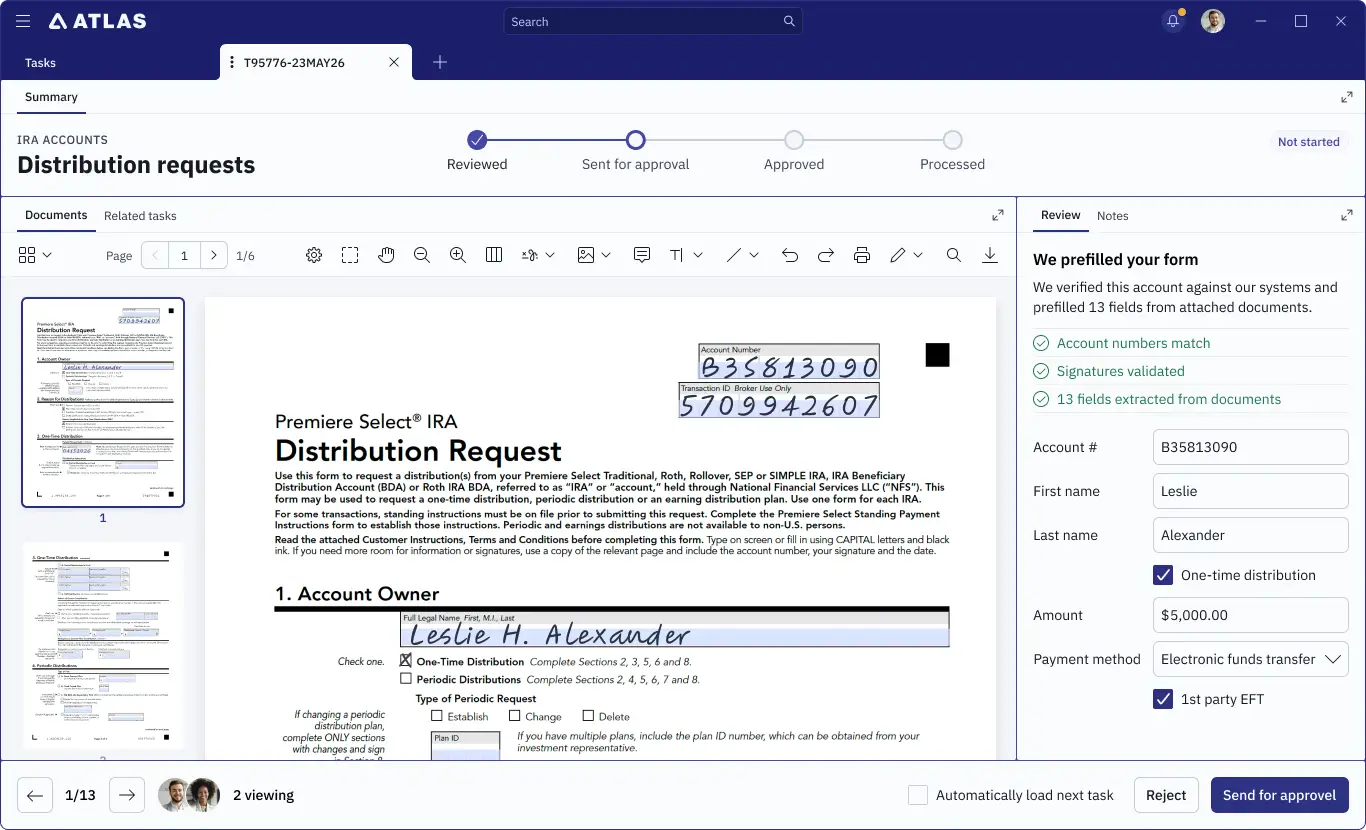This screenshot has width=1366, height=830.
Task: Close the T95776-23MAY26 tab
Action: (394, 62)
